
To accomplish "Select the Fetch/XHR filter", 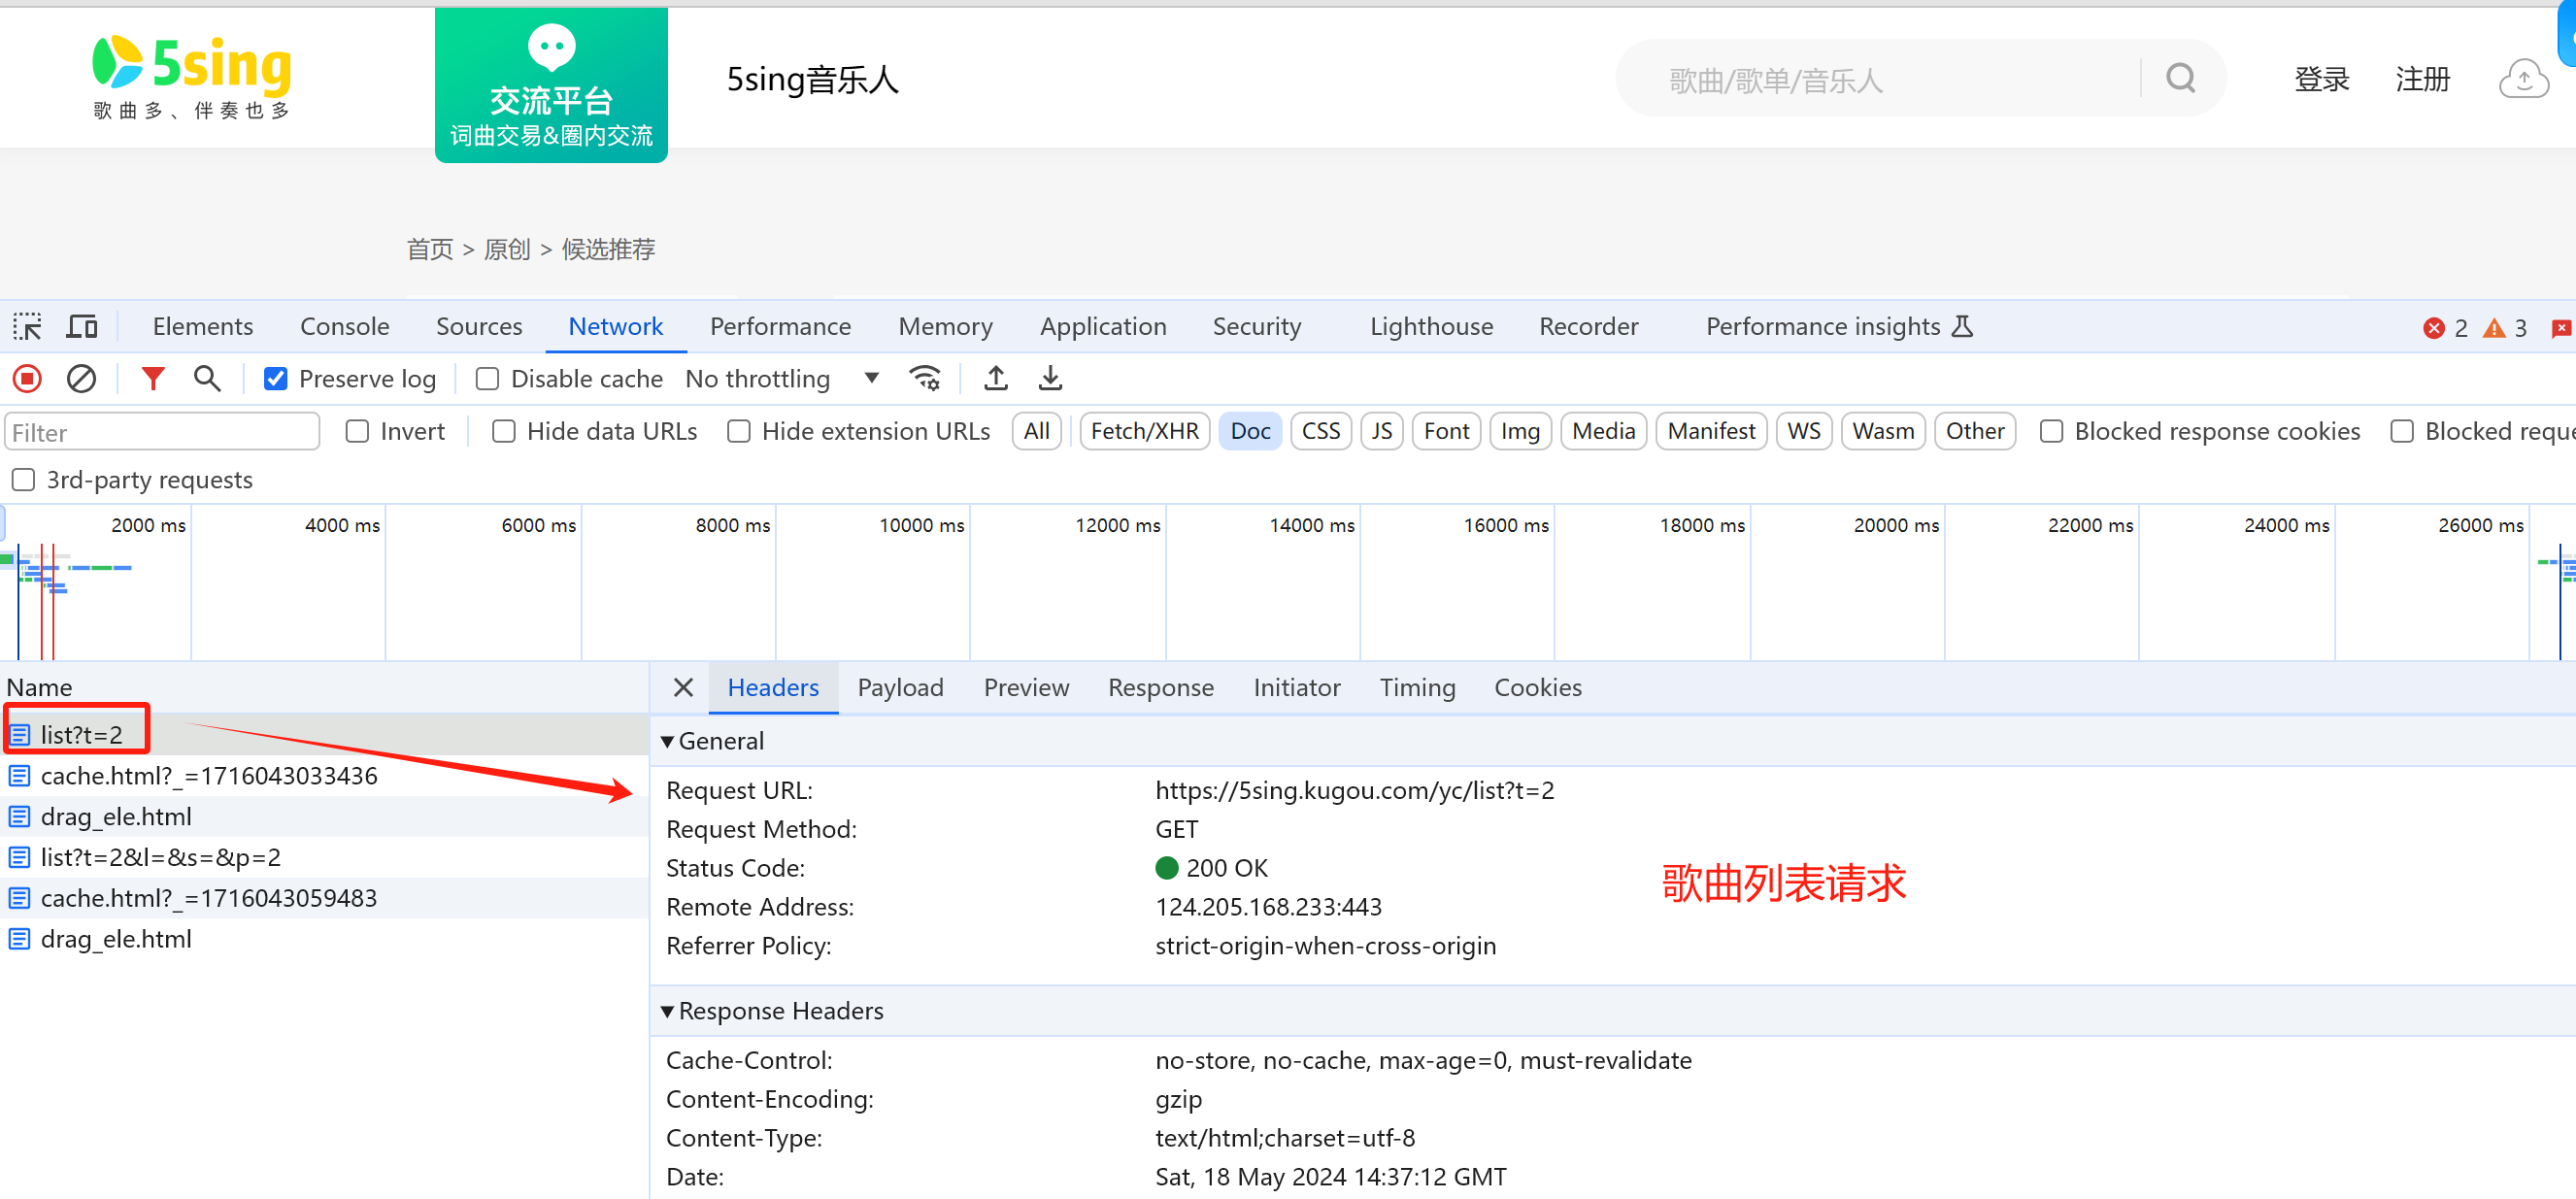I will pyautogui.click(x=1145, y=432).
